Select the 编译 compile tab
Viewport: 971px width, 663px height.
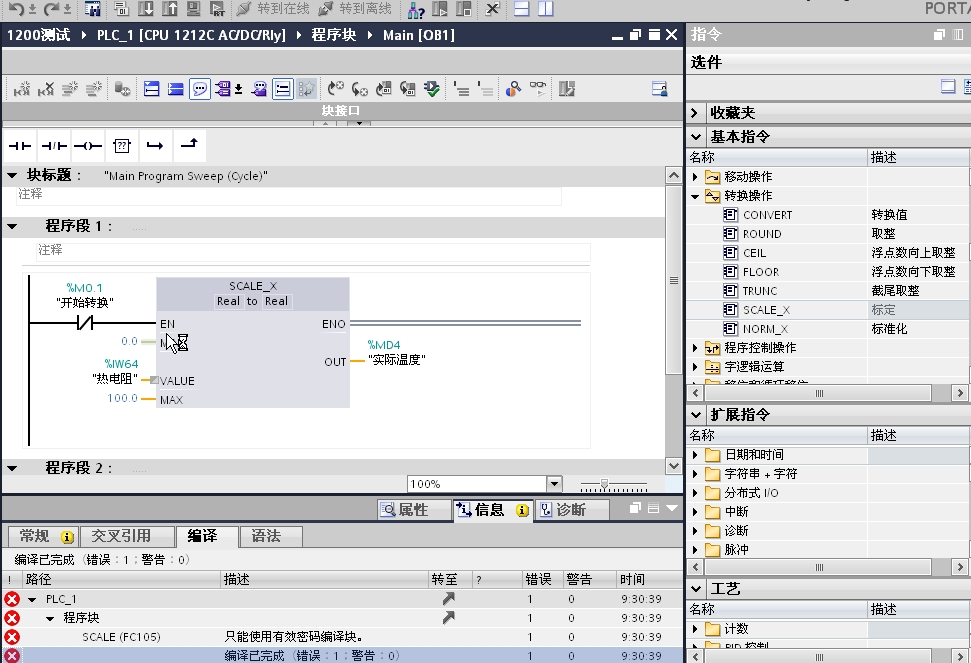click(x=207, y=536)
